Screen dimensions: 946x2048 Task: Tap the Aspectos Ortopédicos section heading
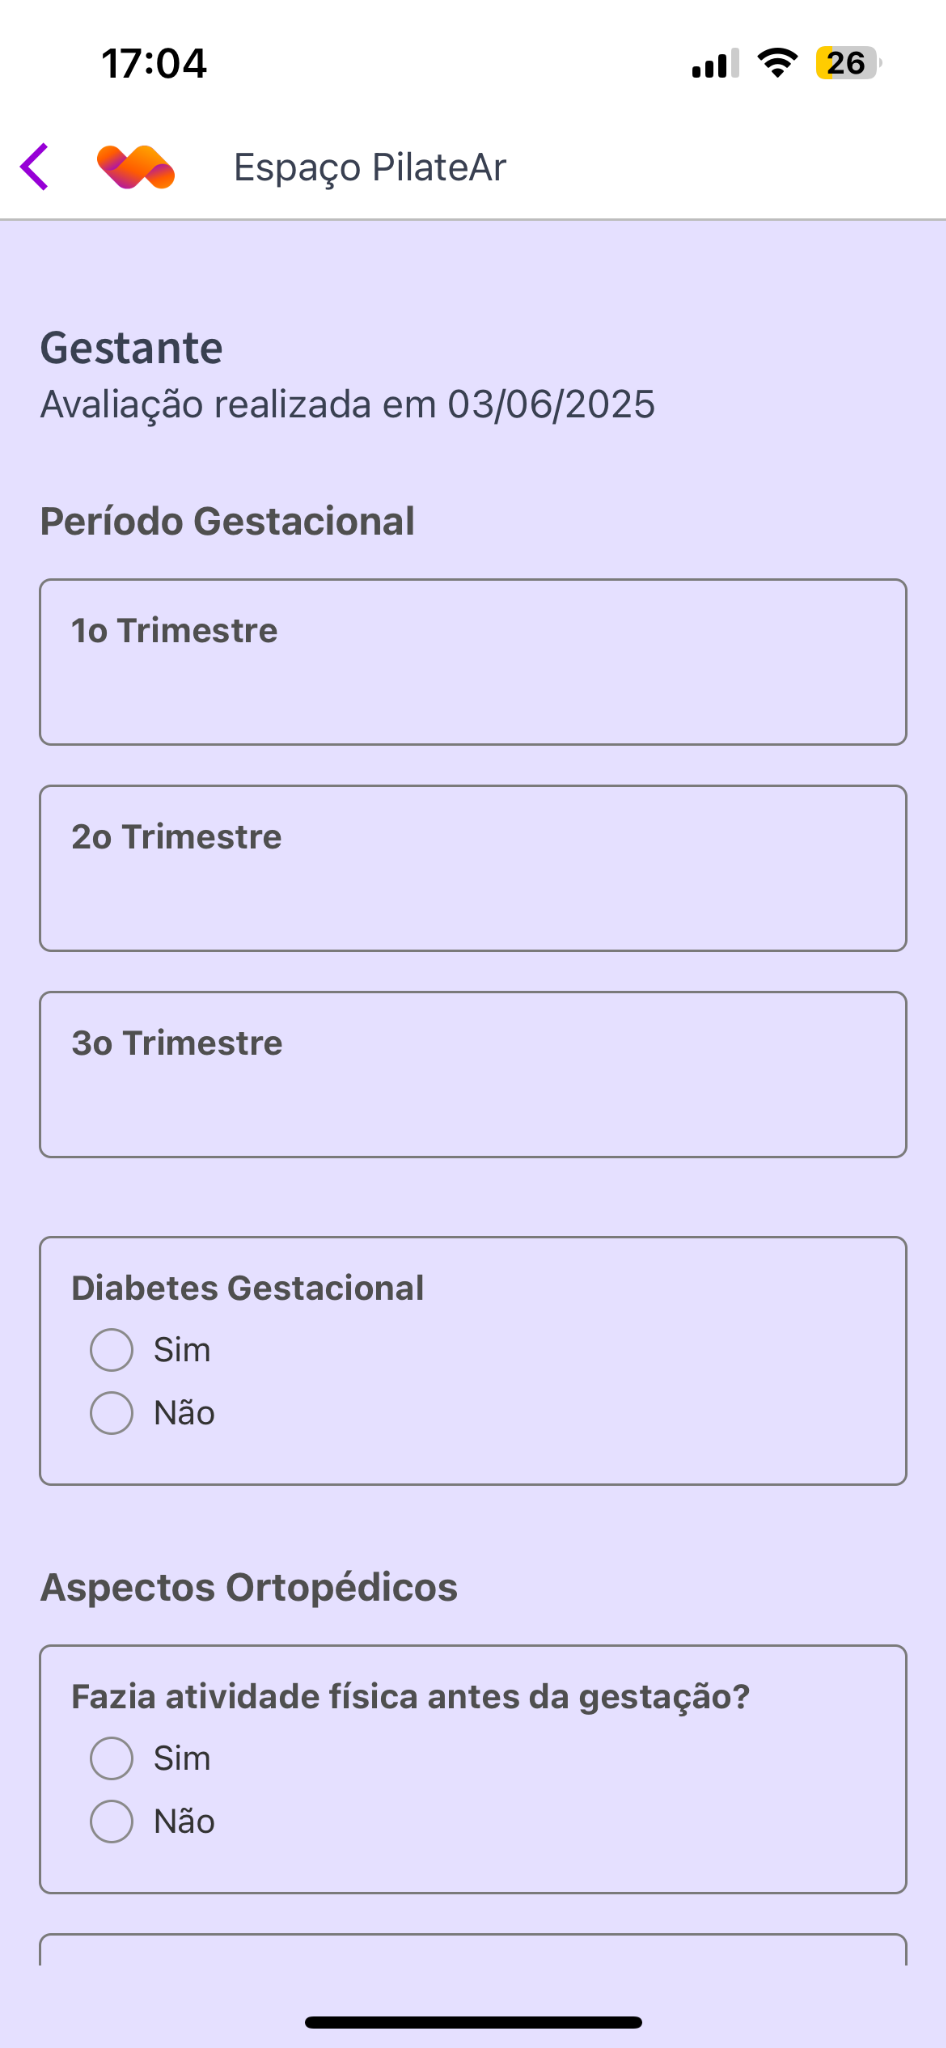248,1587
